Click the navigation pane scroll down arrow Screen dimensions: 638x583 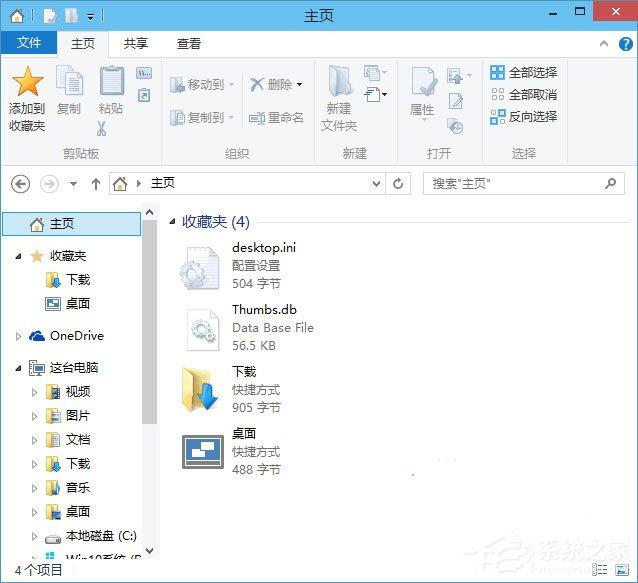click(x=149, y=551)
